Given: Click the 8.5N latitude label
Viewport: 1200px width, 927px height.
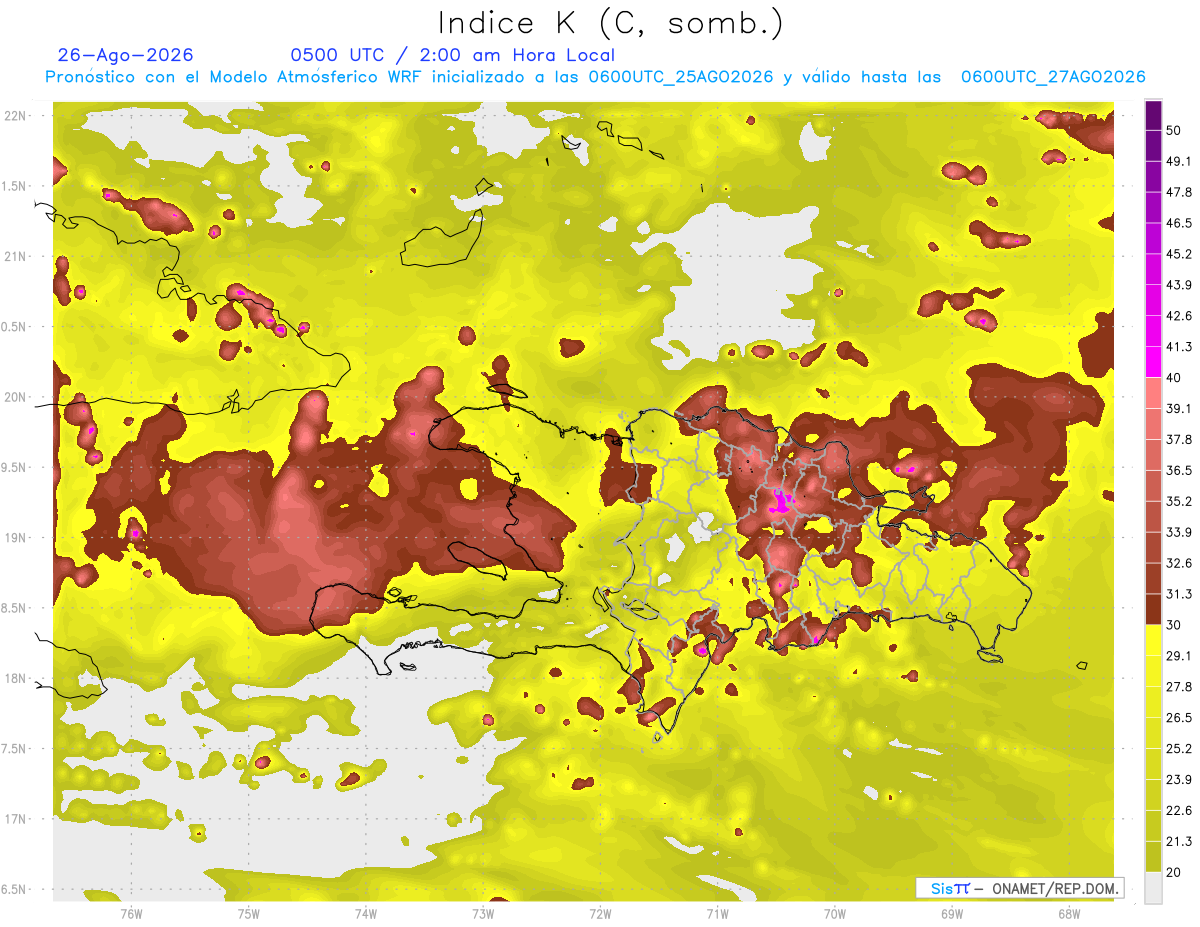Looking at the screenshot, I should click(x=14, y=608).
